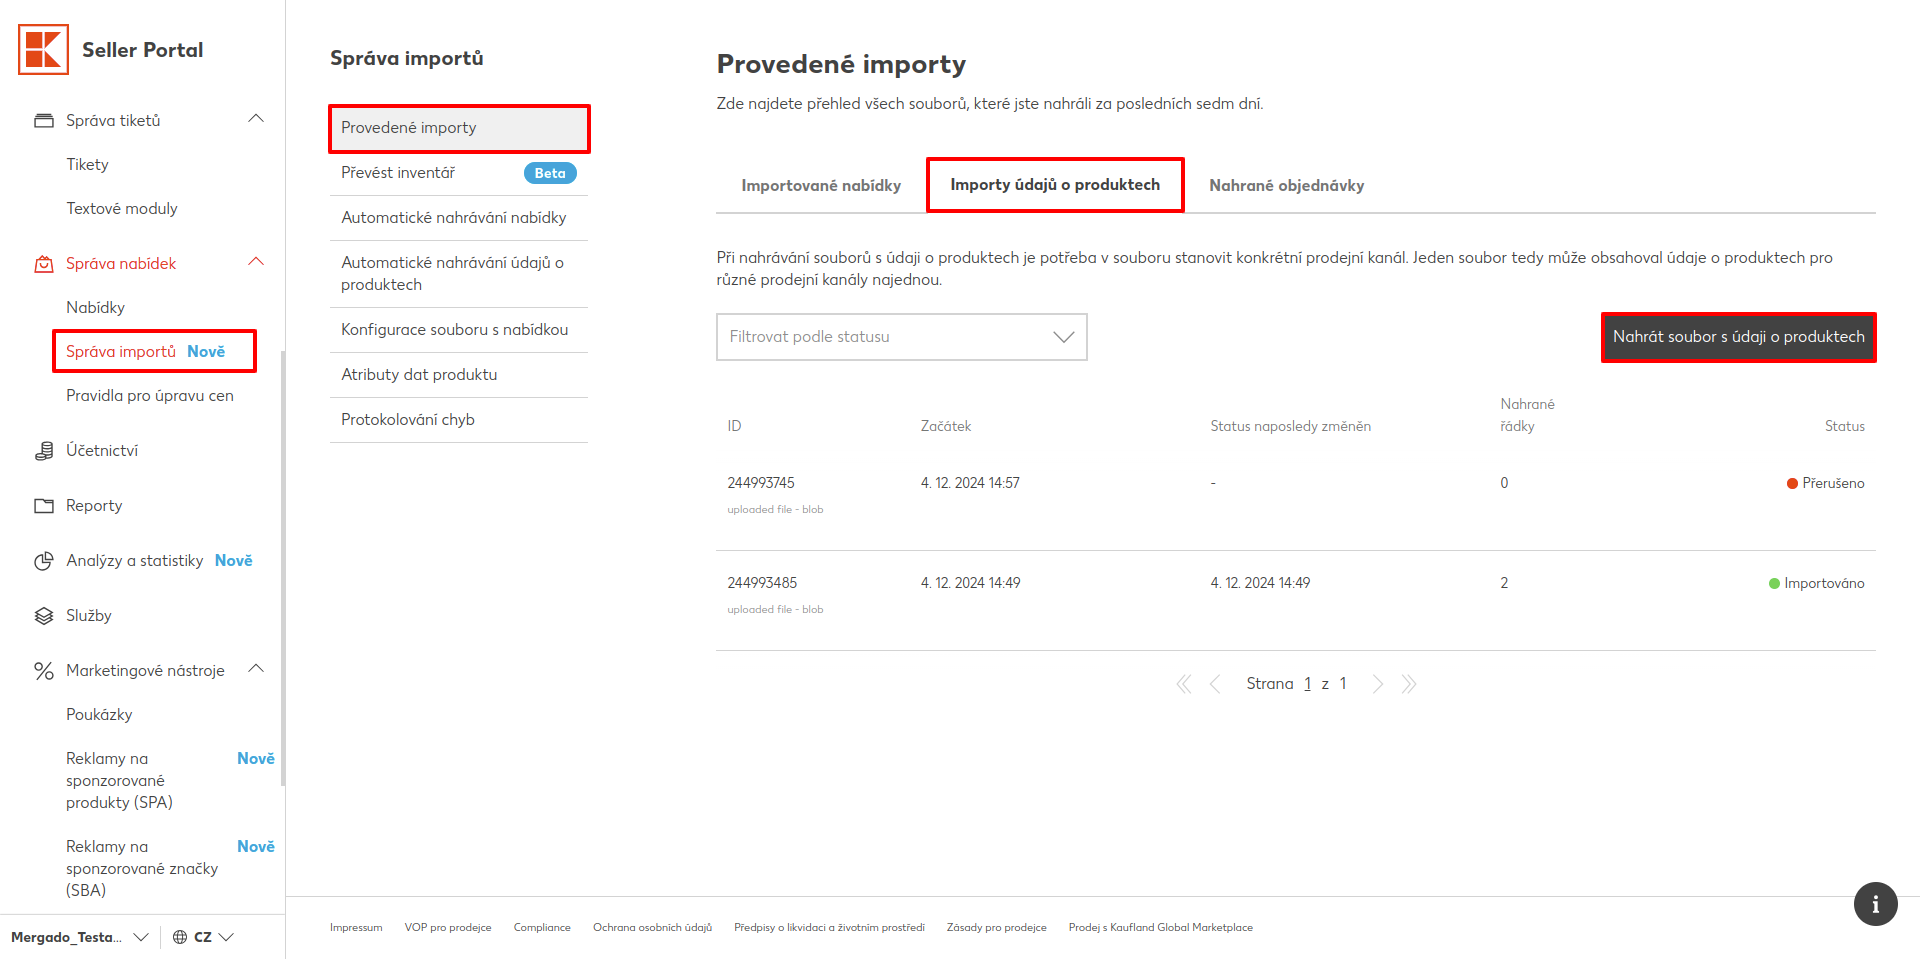Select Převést inventář Beta menu item
The height and width of the screenshot is (959, 1920).
click(x=398, y=173)
